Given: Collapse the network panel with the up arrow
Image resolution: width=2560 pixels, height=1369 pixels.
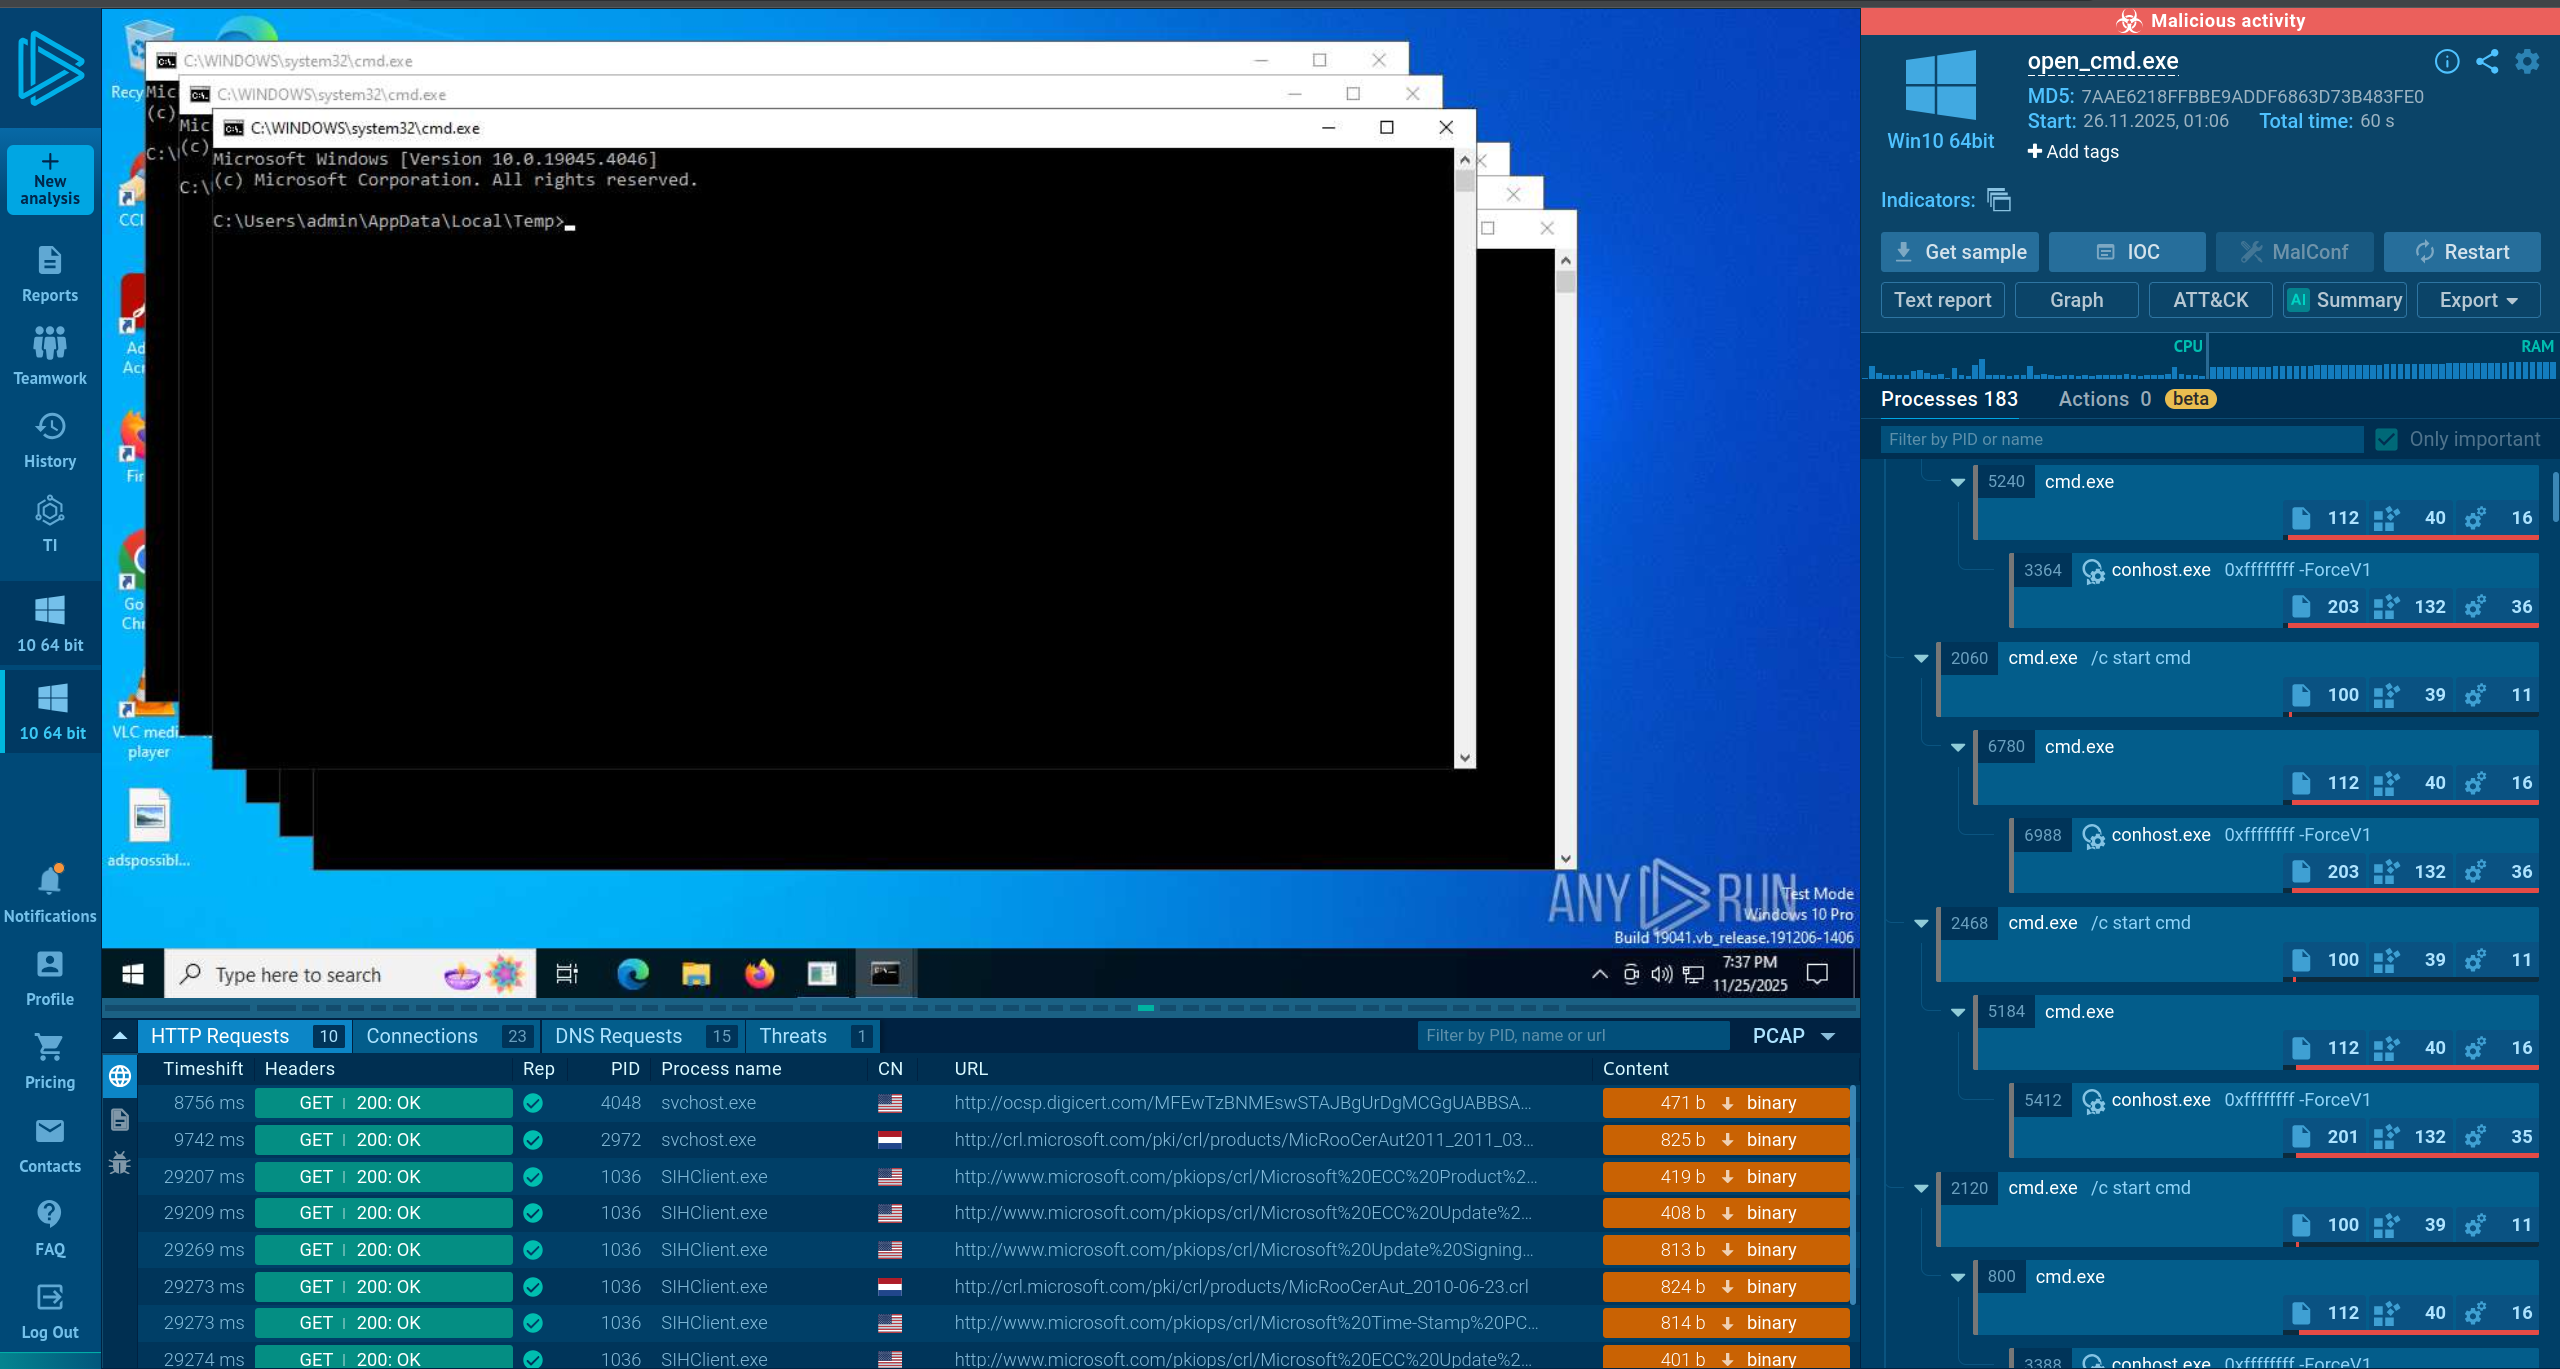Looking at the screenshot, I should 120,1036.
